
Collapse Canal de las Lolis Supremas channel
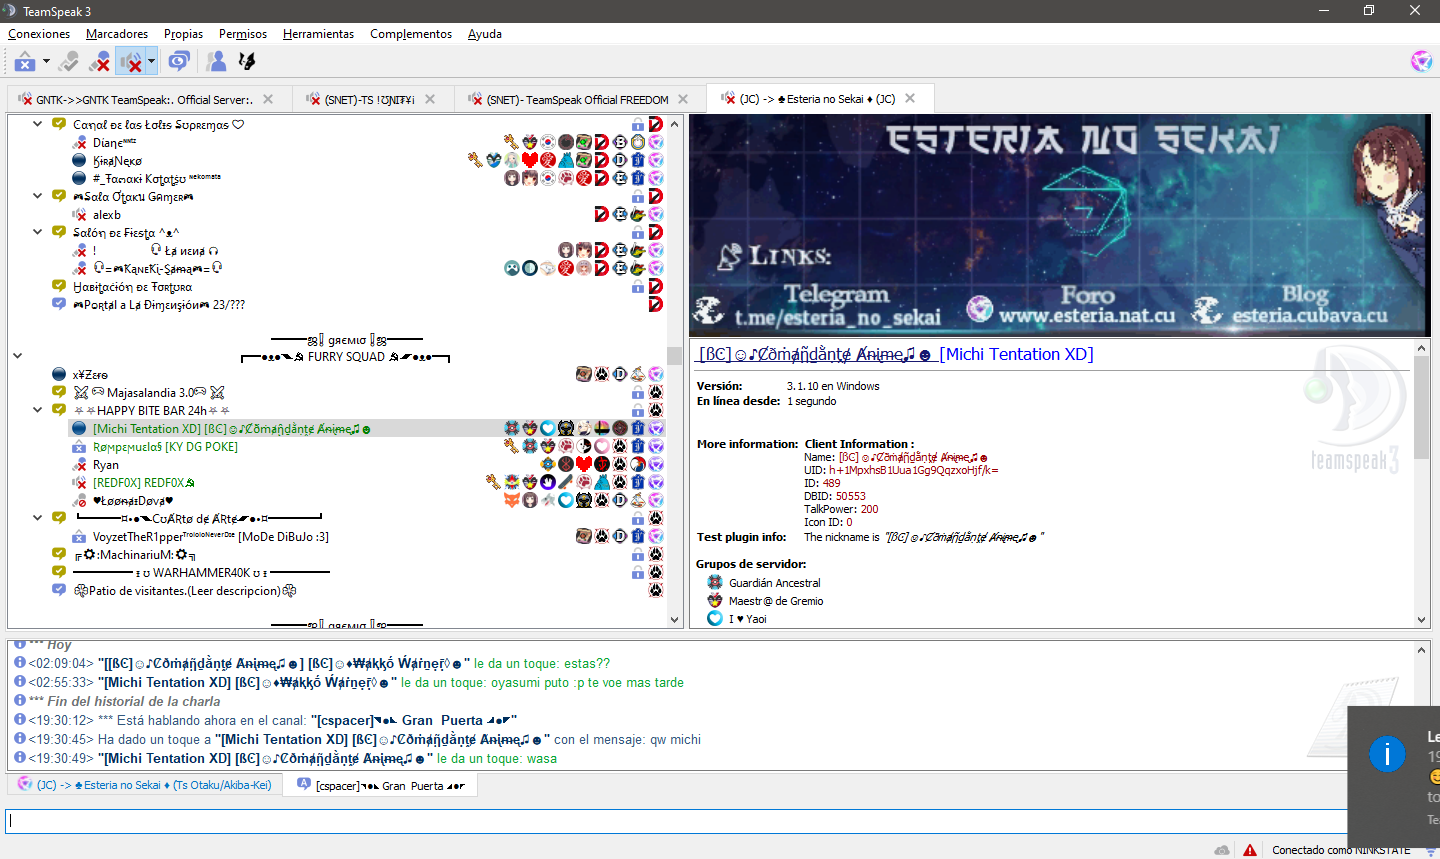[38, 124]
